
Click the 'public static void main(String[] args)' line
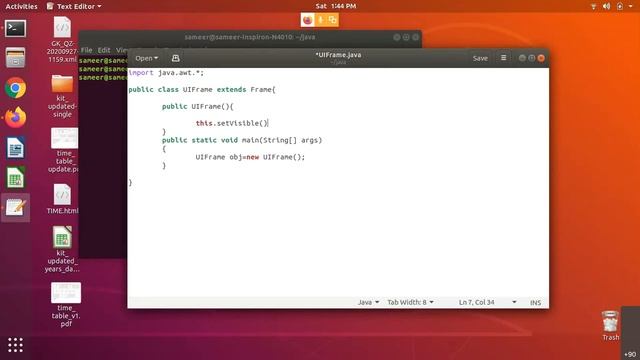[x=242, y=140]
